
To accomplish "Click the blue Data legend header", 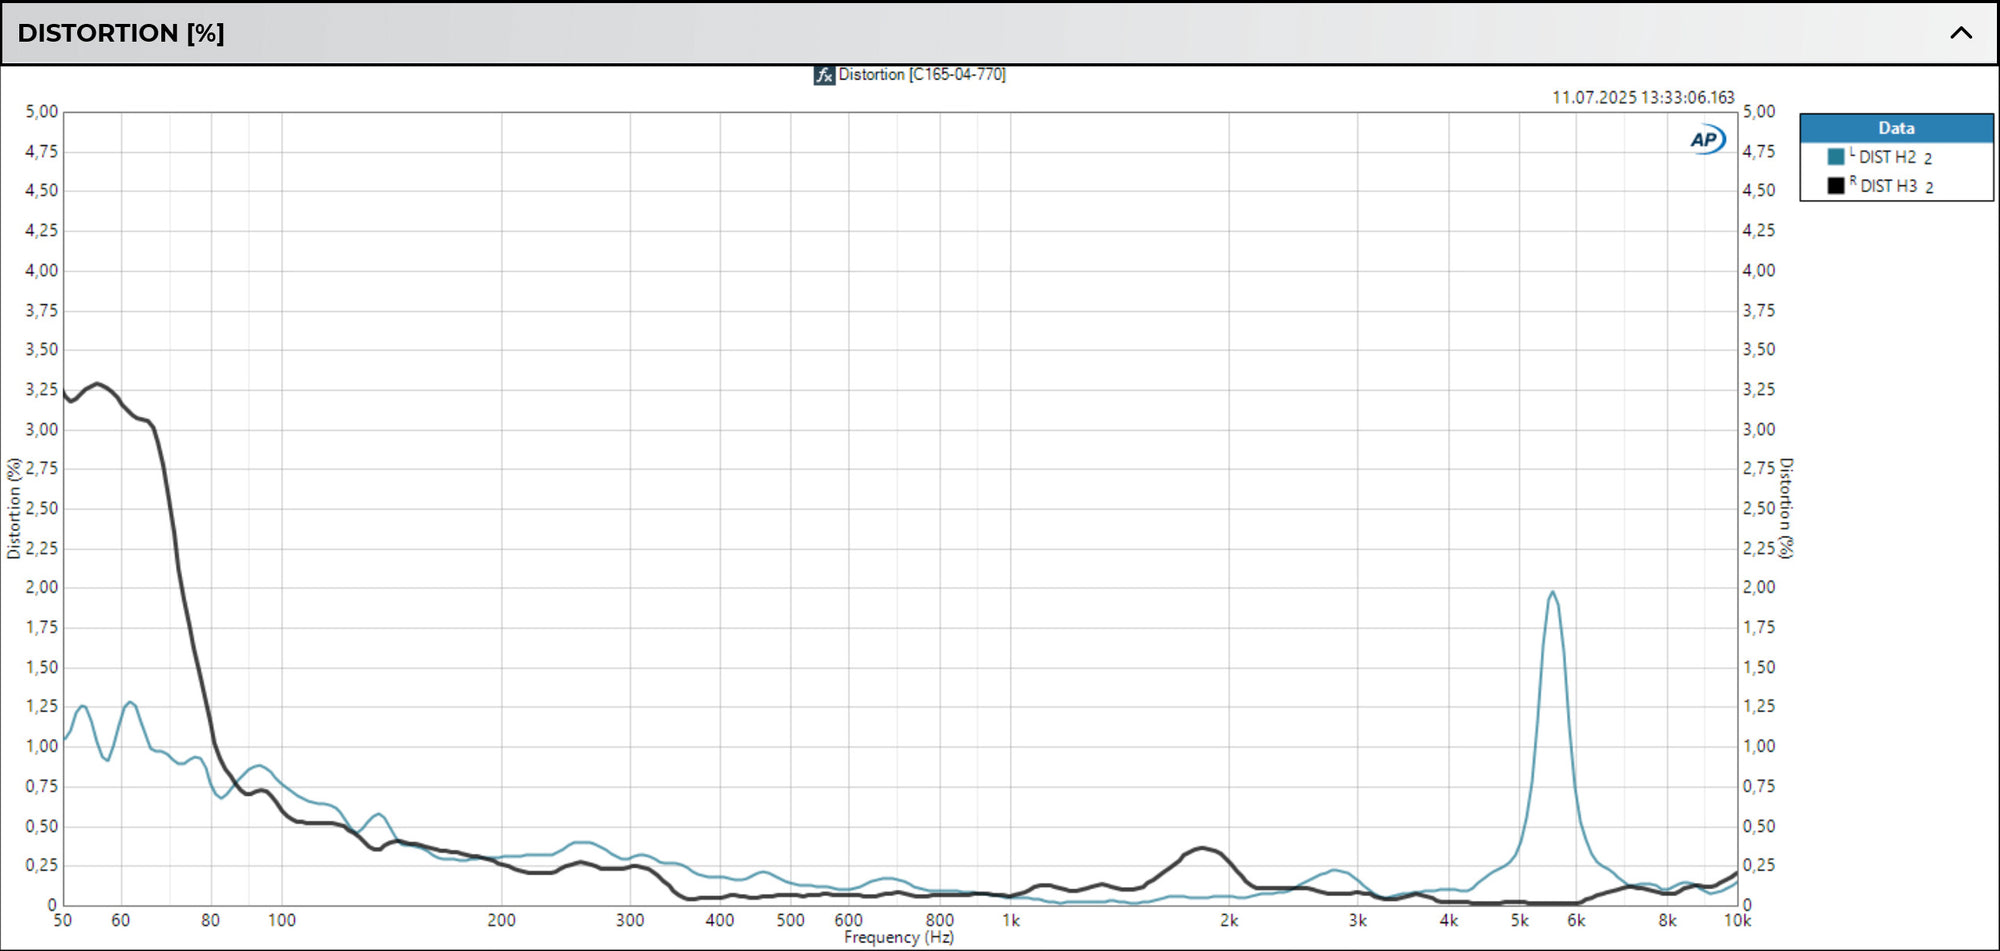I will pos(1895,128).
